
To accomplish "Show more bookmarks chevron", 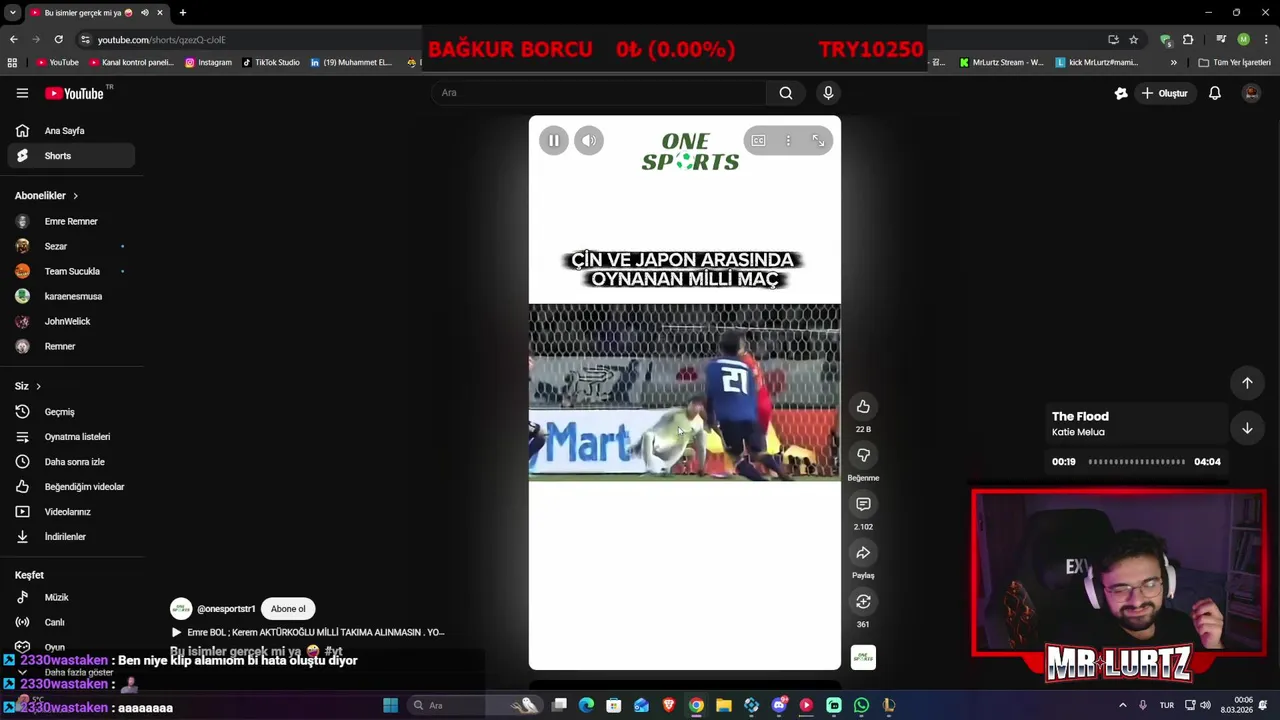I will [1174, 62].
